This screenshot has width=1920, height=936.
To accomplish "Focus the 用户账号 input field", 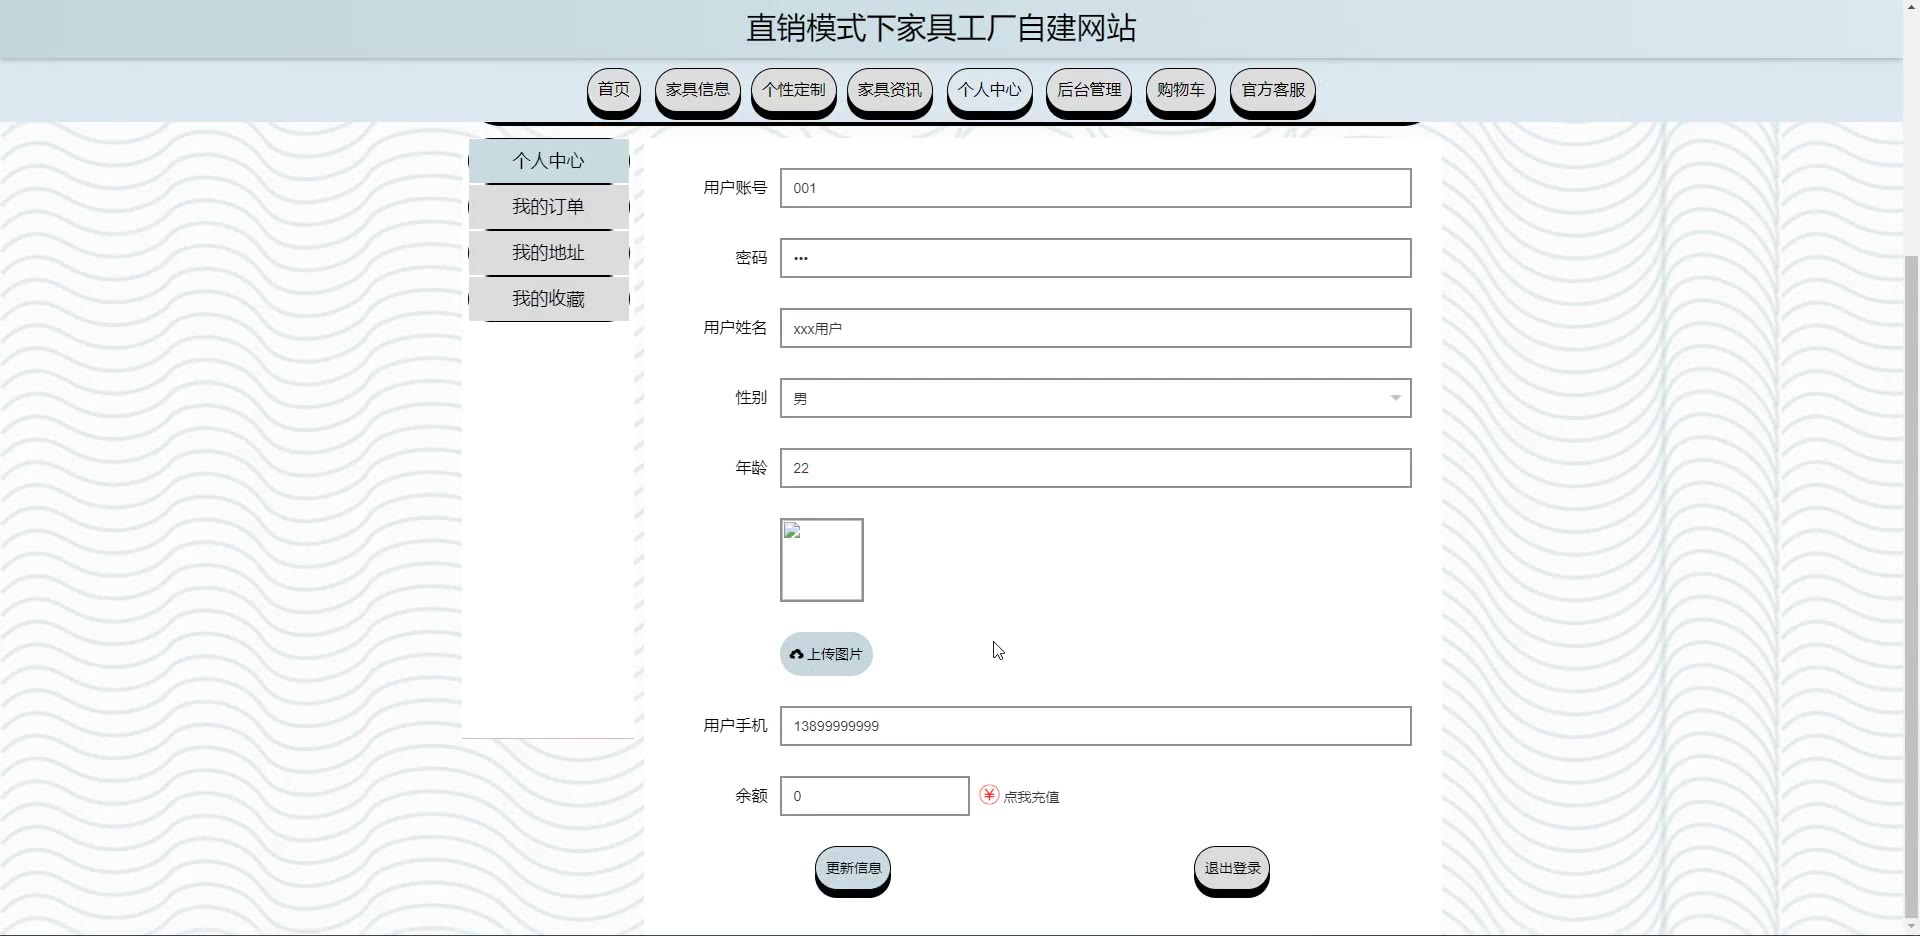I will 1095,188.
